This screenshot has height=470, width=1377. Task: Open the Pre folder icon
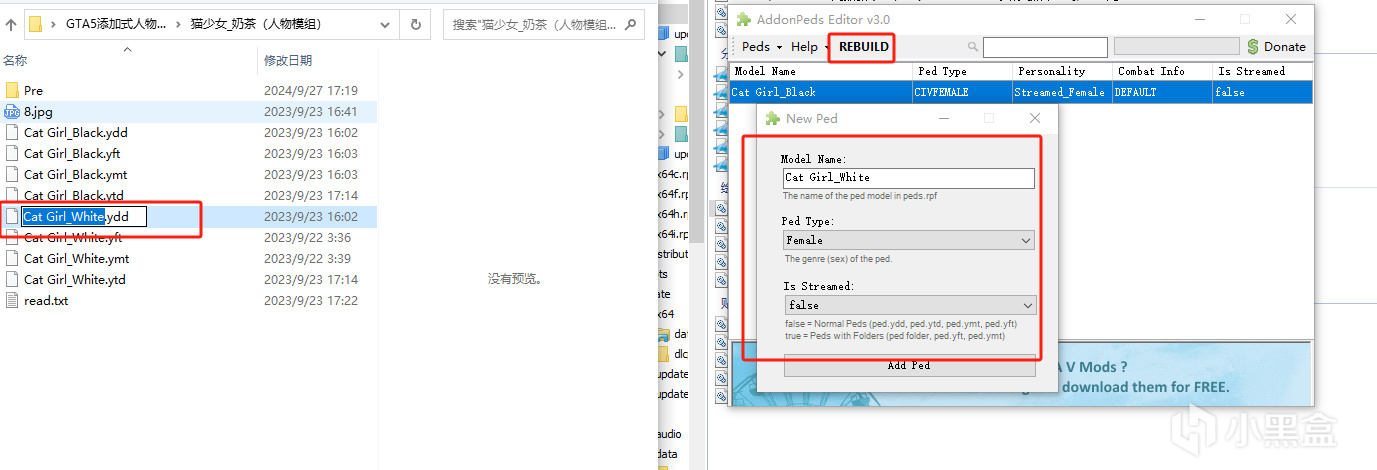12,90
